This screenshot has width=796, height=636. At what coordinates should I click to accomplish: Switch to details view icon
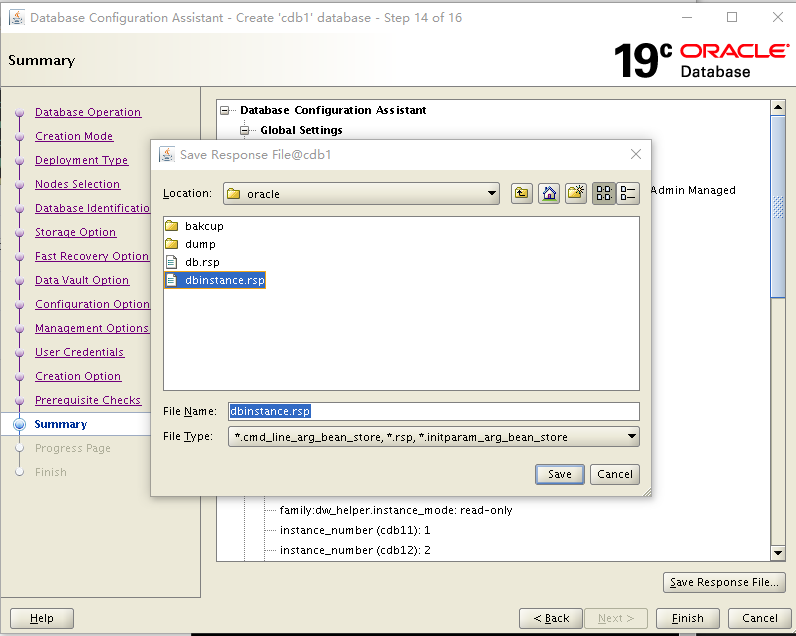click(x=628, y=193)
